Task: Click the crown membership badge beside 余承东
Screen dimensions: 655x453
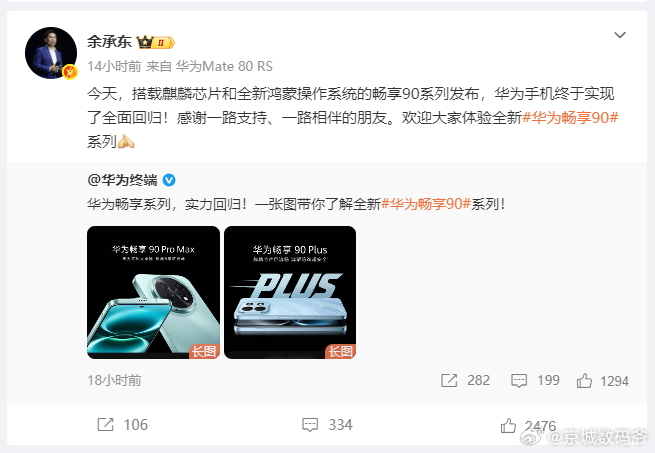Action: pyautogui.click(x=155, y=42)
